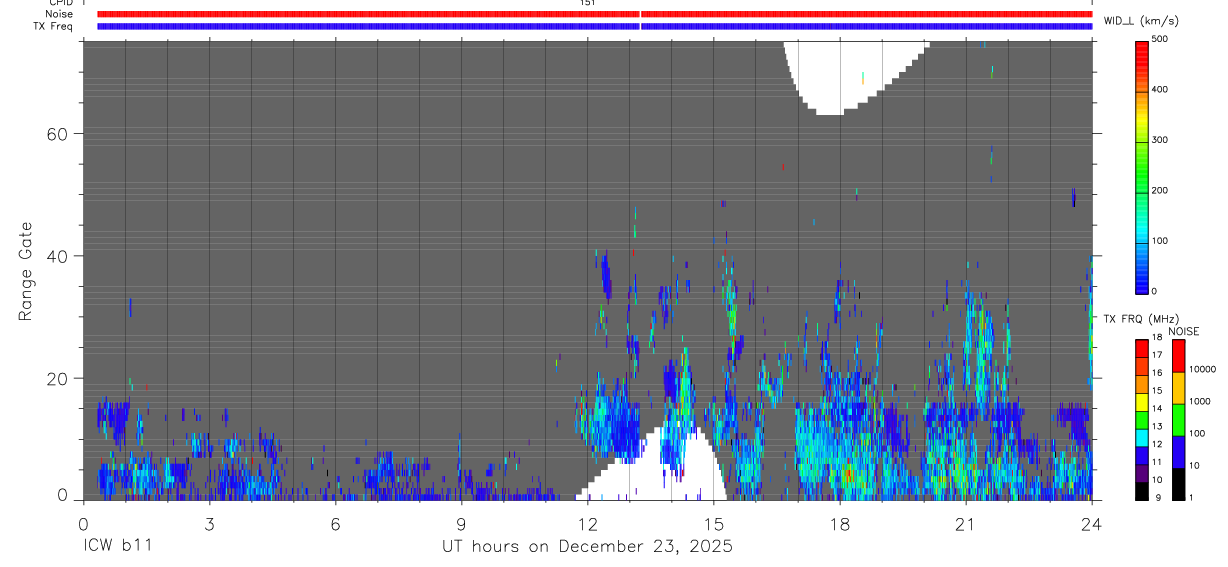Click the '300' tick on the width colorbar
1228x567 pixels.
(1160, 140)
